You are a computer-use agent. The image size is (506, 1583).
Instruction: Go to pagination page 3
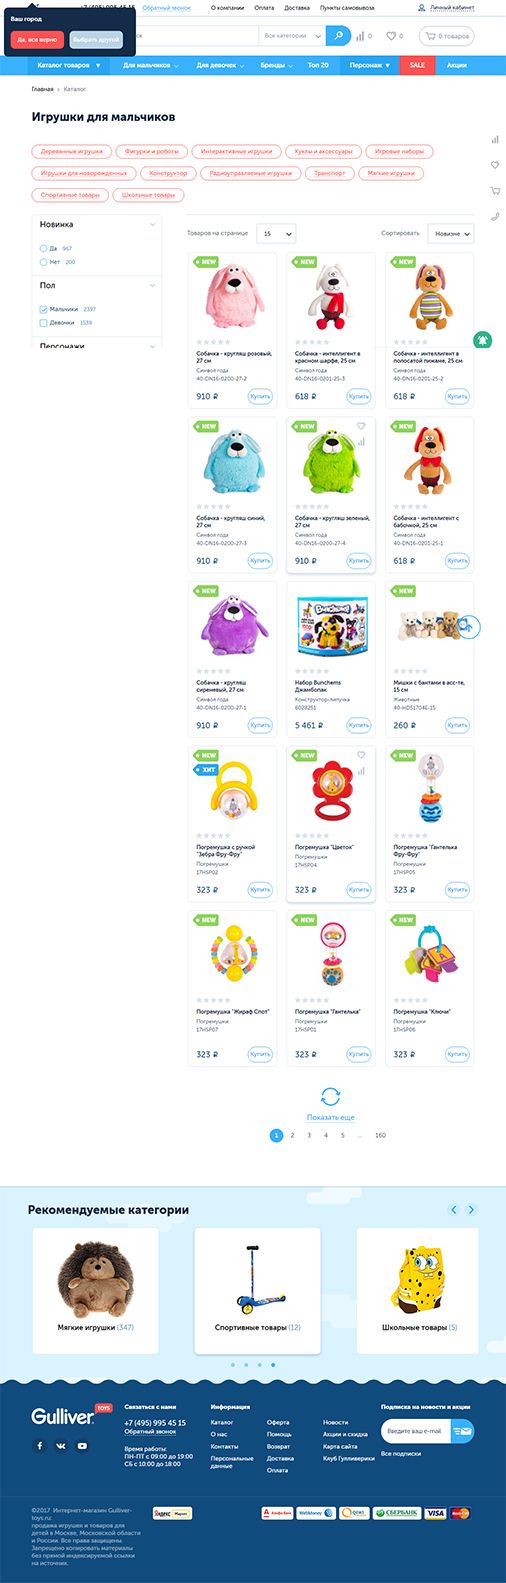309,1135
